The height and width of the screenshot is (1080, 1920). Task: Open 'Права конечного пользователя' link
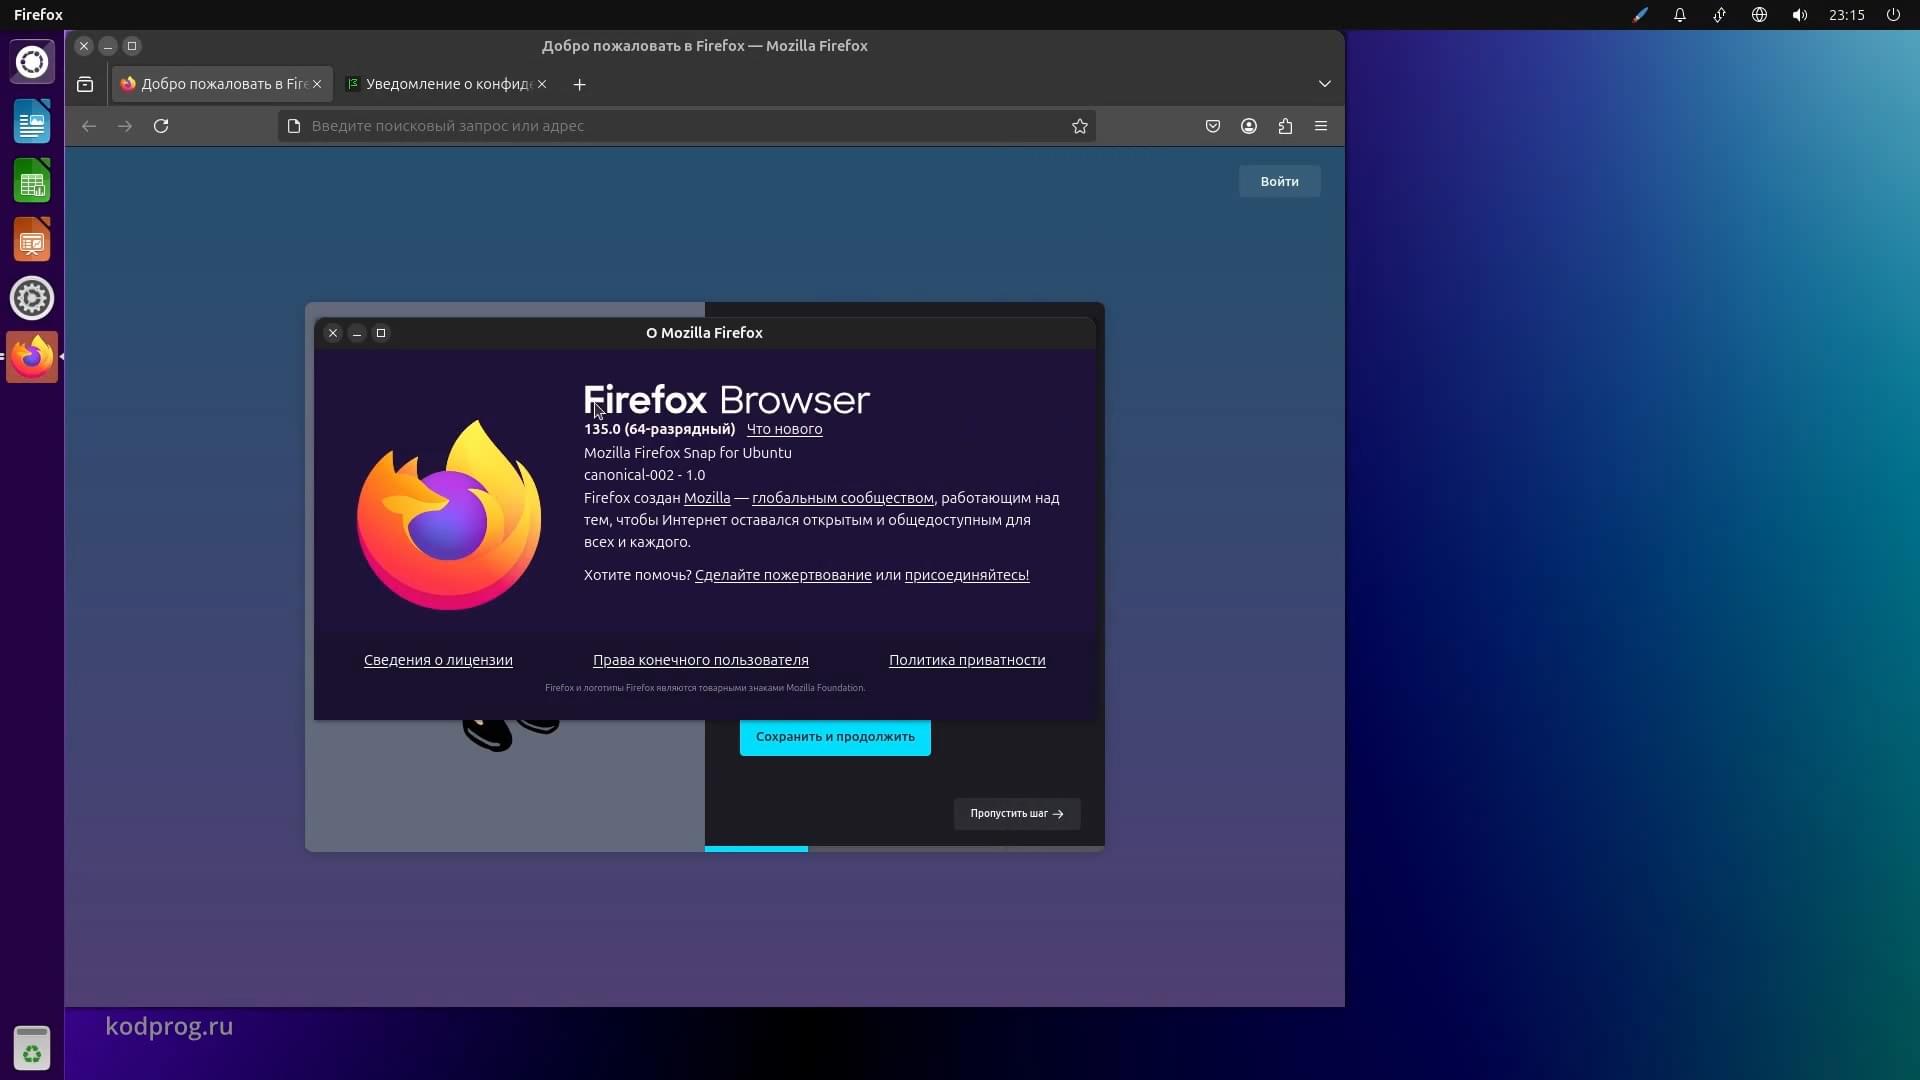coord(701,660)
